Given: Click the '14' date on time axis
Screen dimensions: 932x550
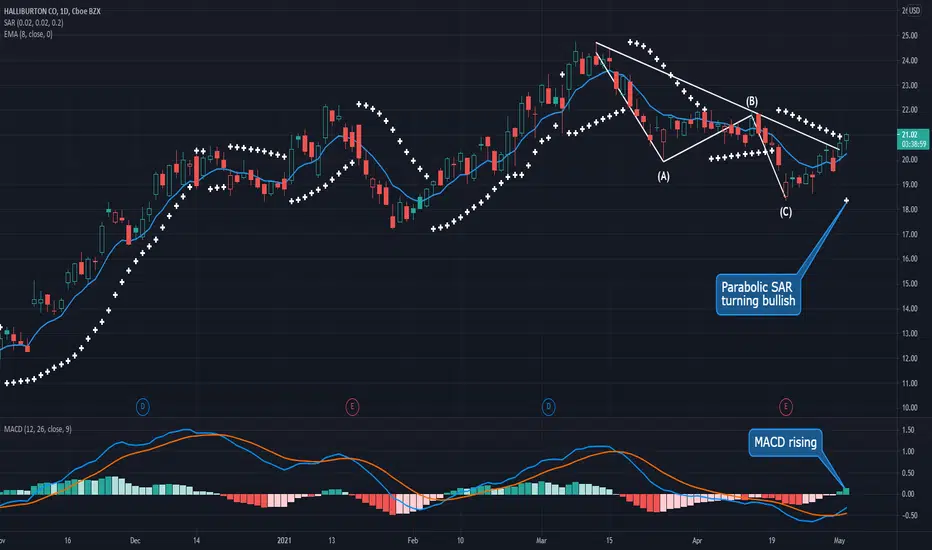Looking at the screenshot, I should tap(196, 540).
